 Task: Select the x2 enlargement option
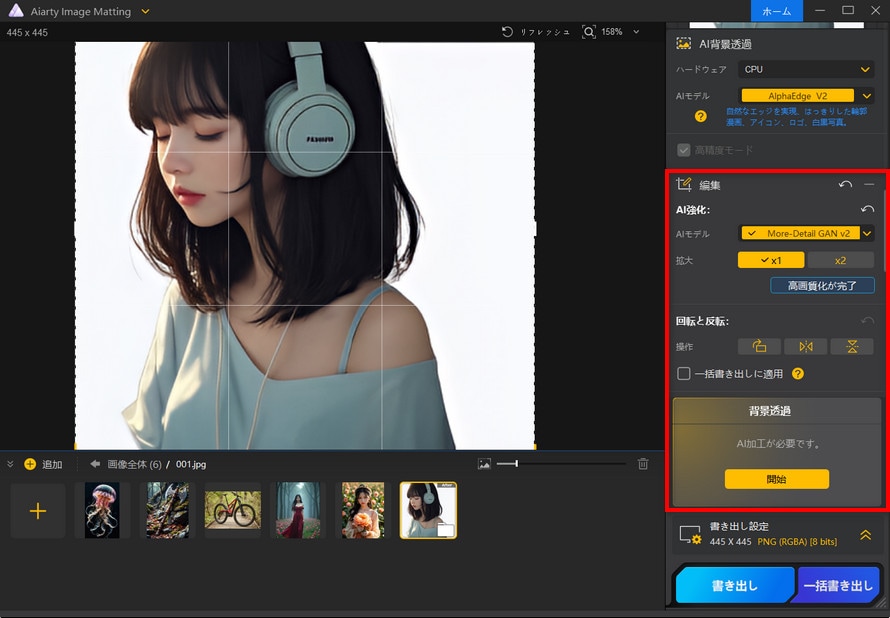(x=840, y=260)
